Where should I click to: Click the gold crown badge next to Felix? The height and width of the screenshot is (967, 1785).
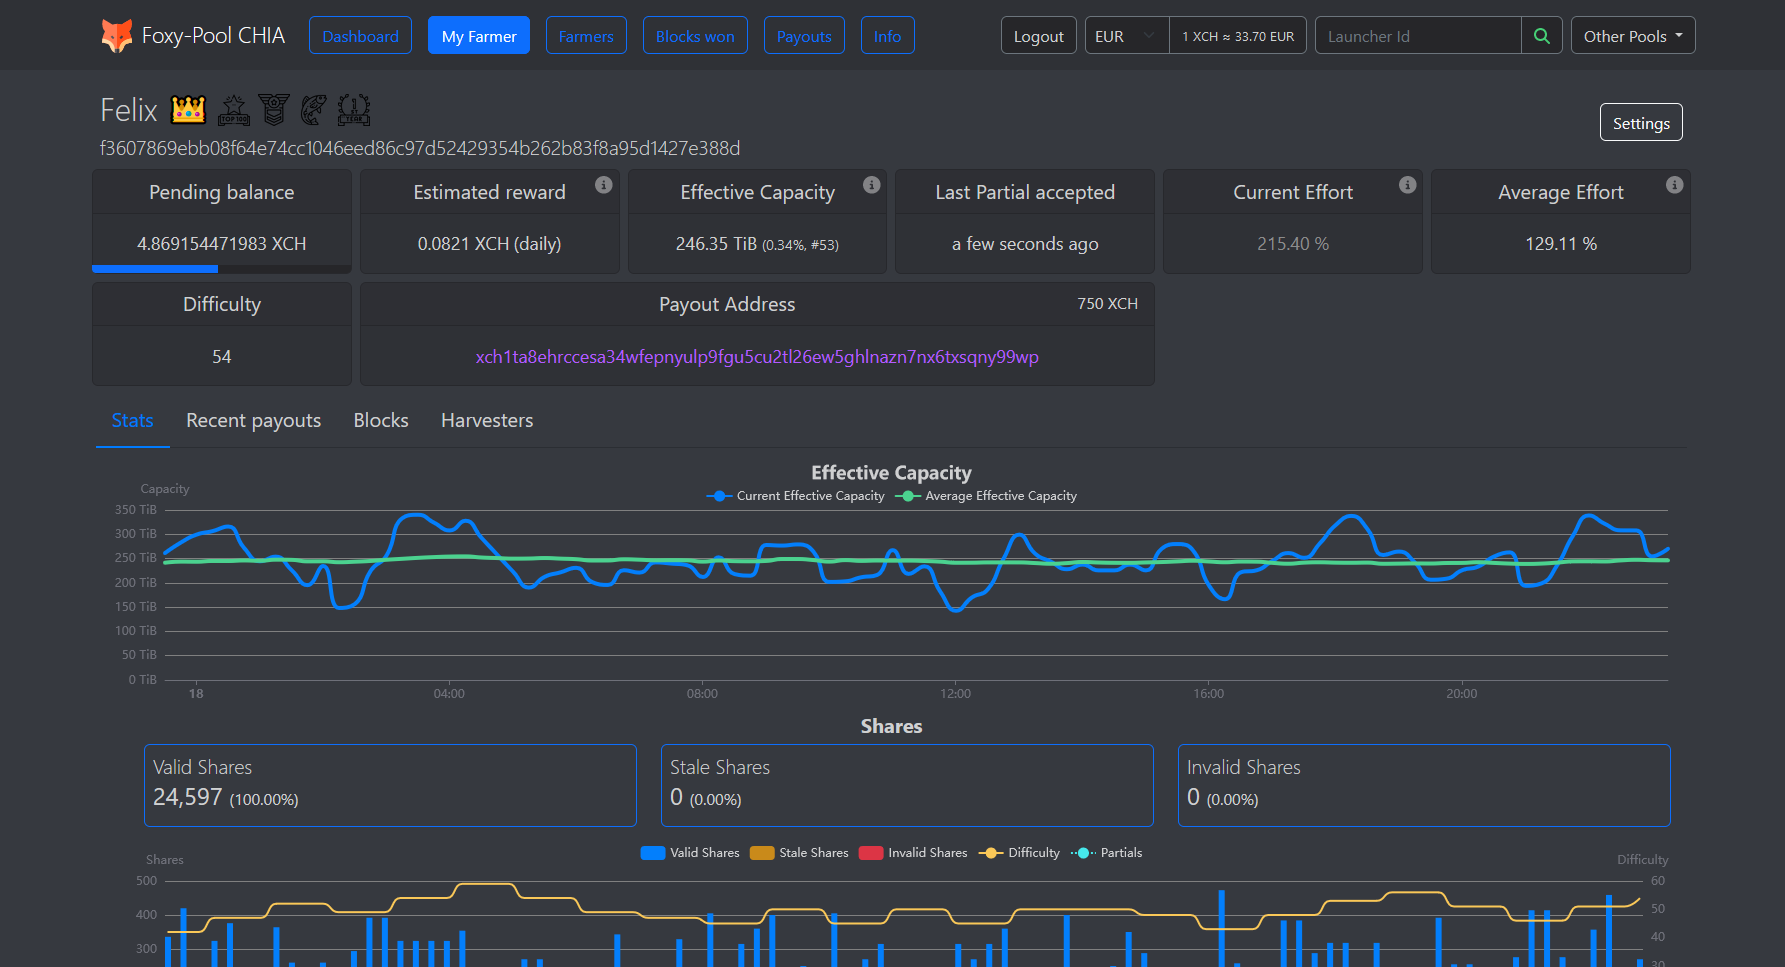click(188, 109)
